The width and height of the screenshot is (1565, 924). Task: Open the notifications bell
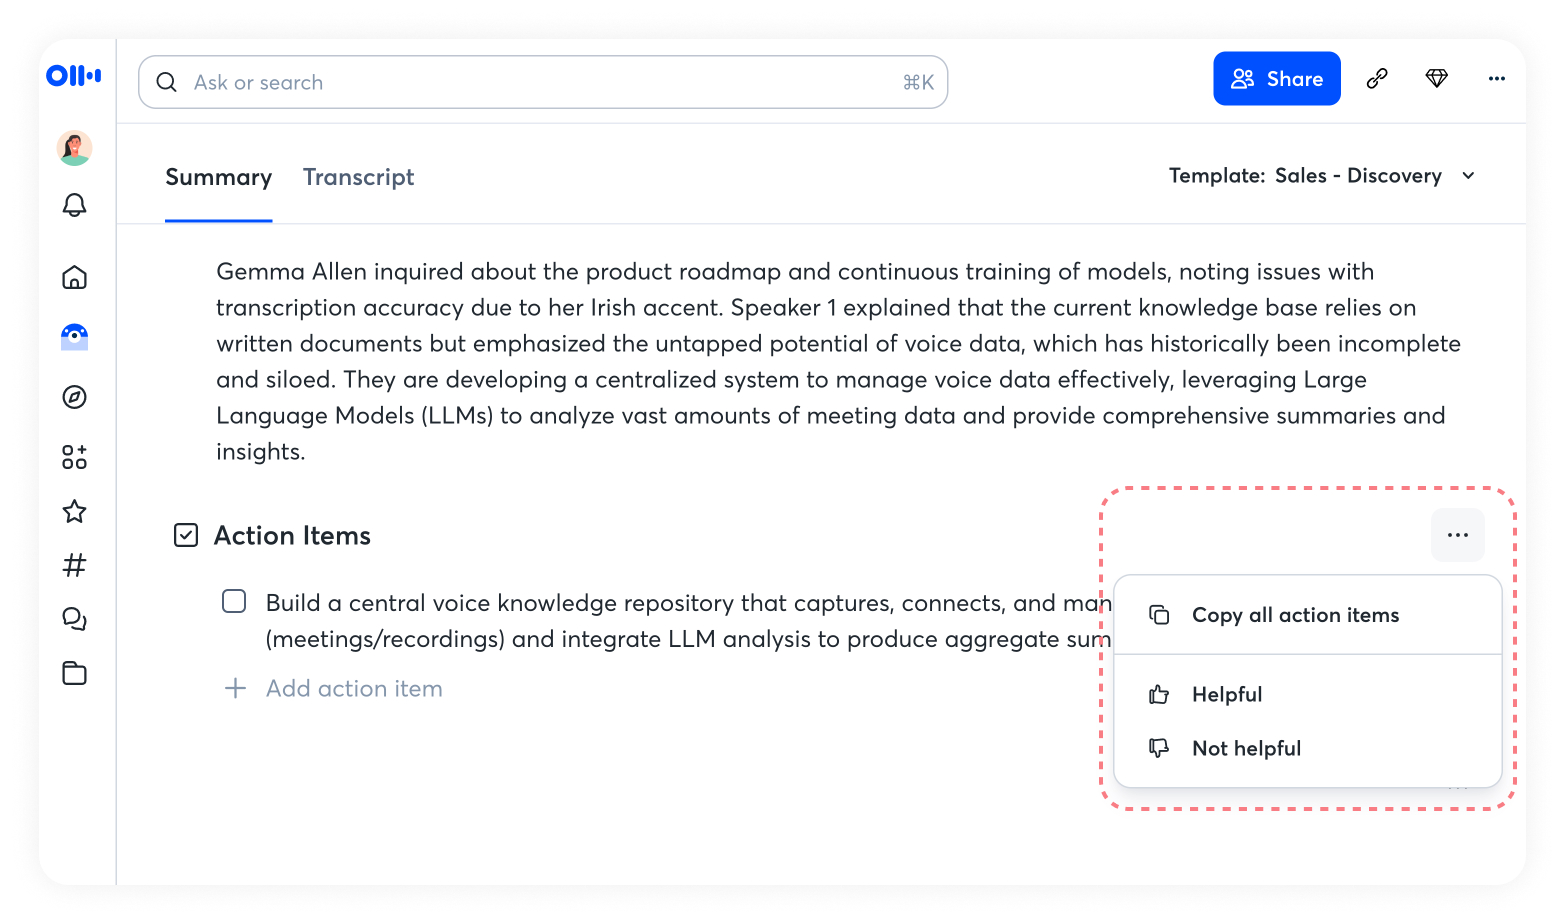pos(74,205)
